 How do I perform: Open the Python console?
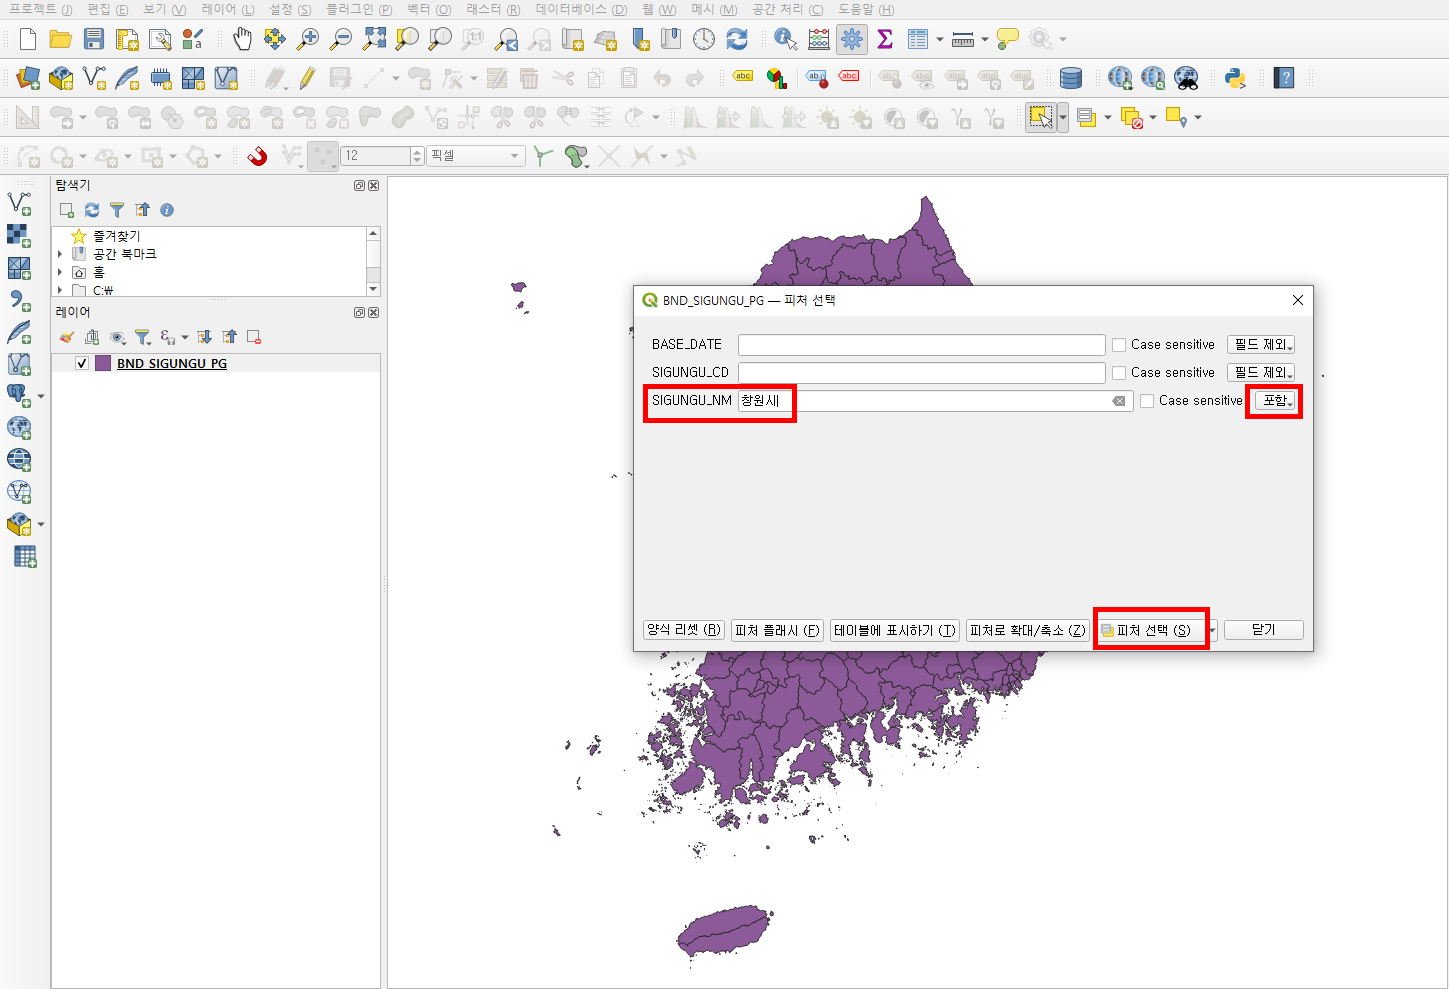(1235, 78)
